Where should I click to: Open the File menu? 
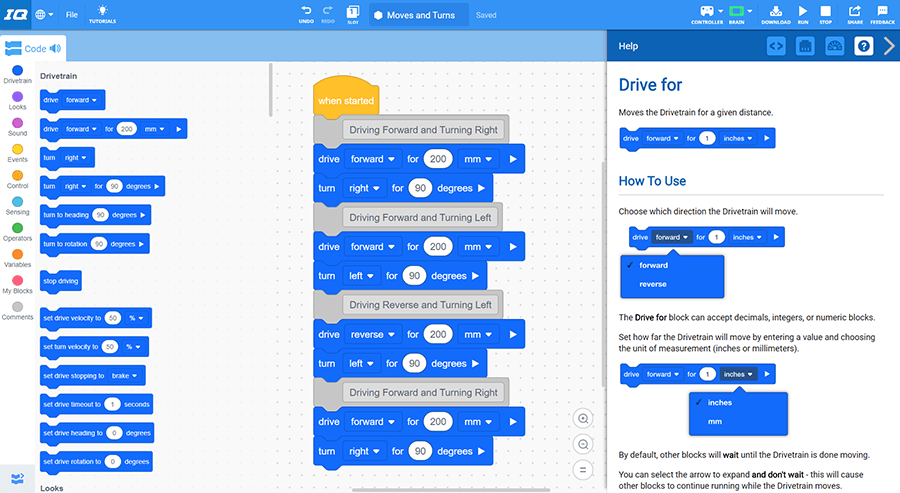tap(72, 15)
